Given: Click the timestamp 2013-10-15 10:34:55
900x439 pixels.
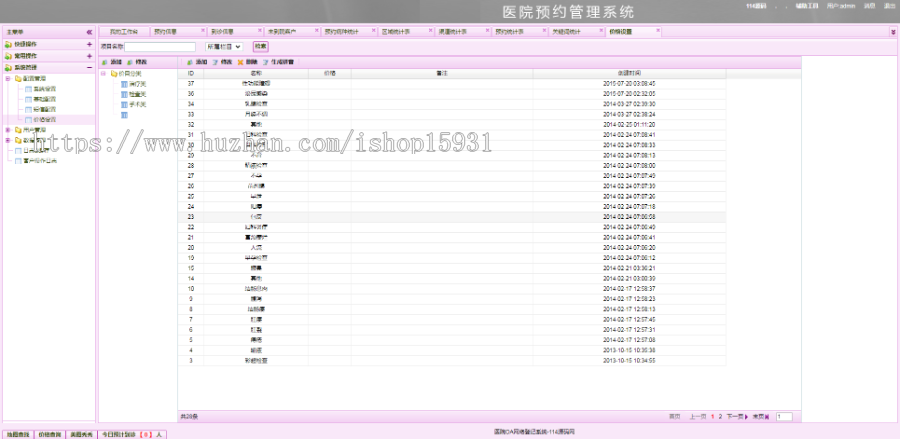Looking at the screenshot, I should 629,360.
